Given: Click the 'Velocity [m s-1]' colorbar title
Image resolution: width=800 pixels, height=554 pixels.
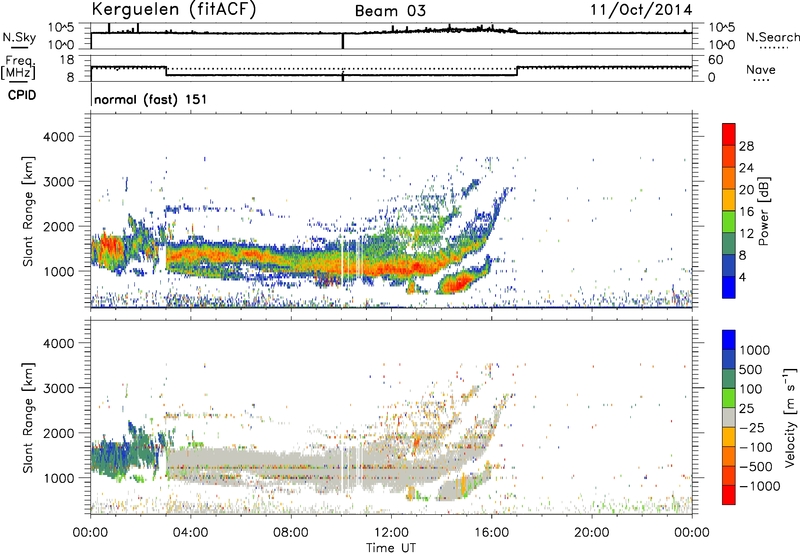Looking at the screenshot, I should coord(790,417).
